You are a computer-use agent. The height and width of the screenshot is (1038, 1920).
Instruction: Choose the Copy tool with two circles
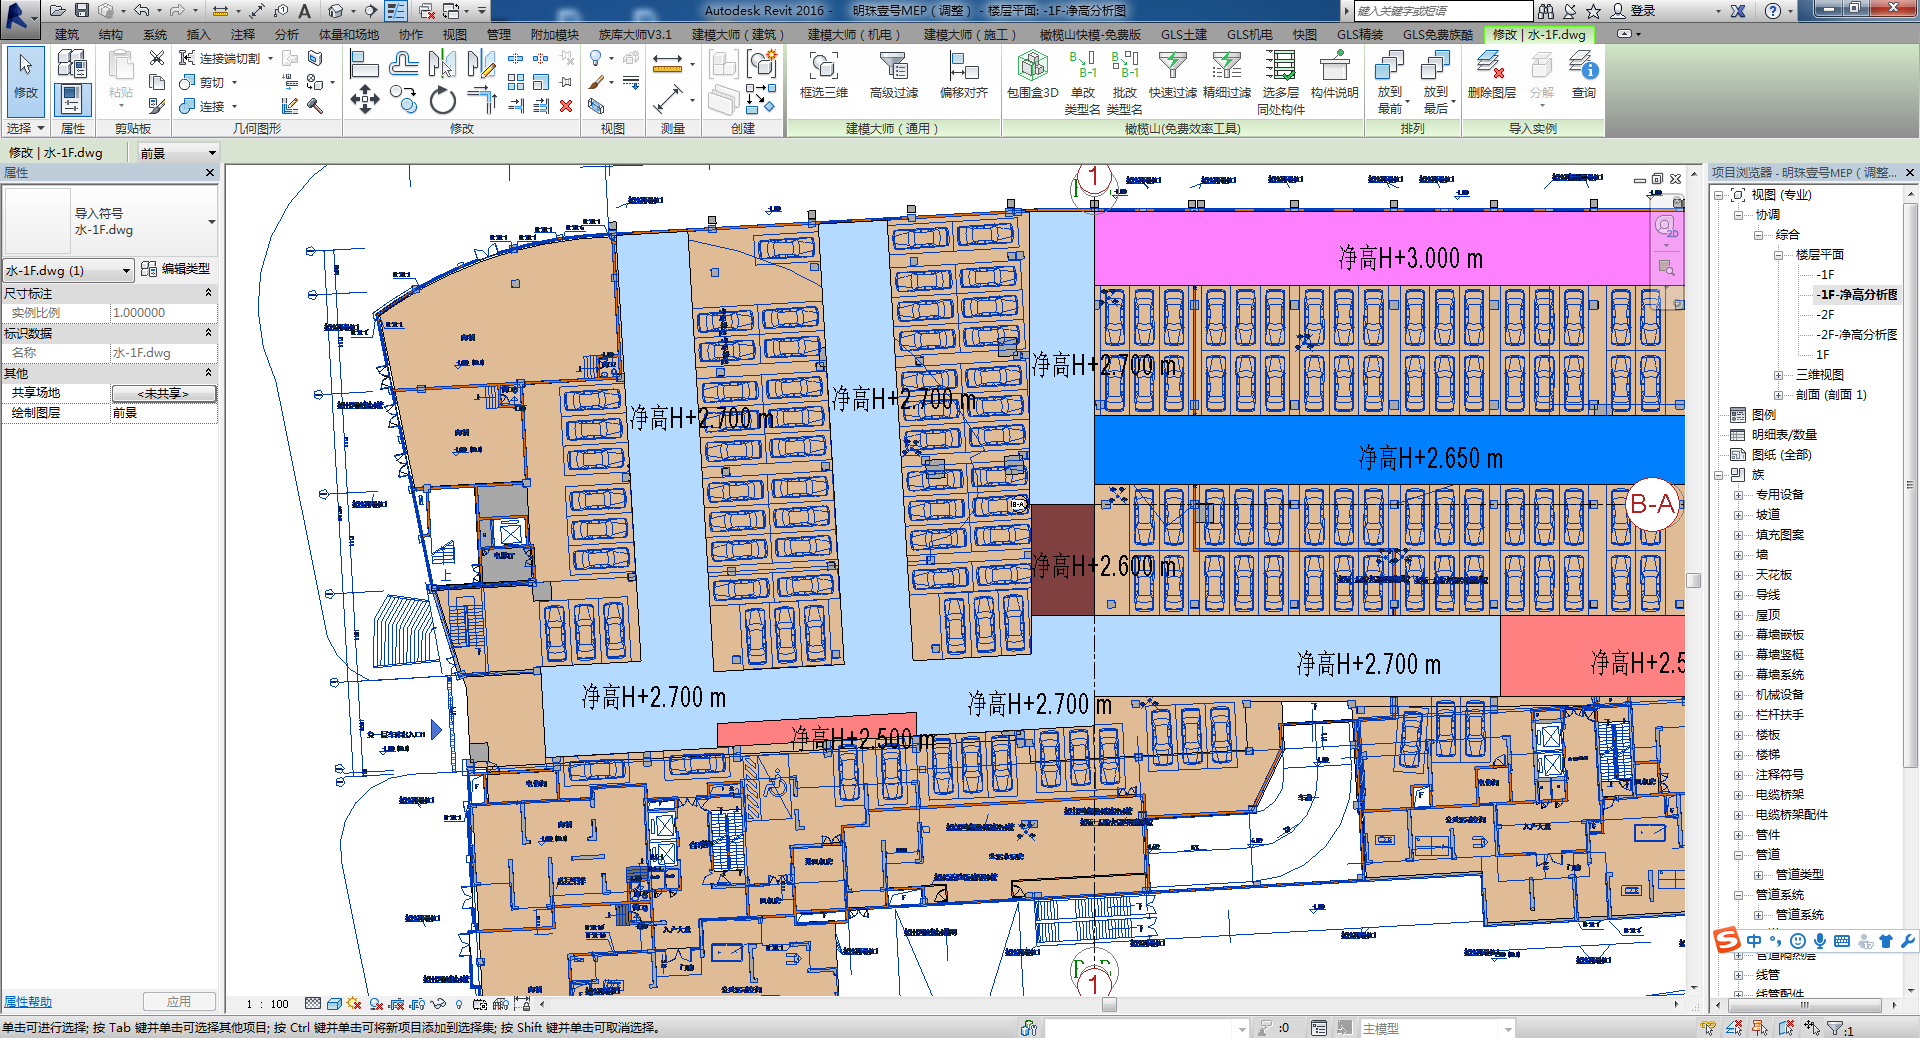click(403, 98)
